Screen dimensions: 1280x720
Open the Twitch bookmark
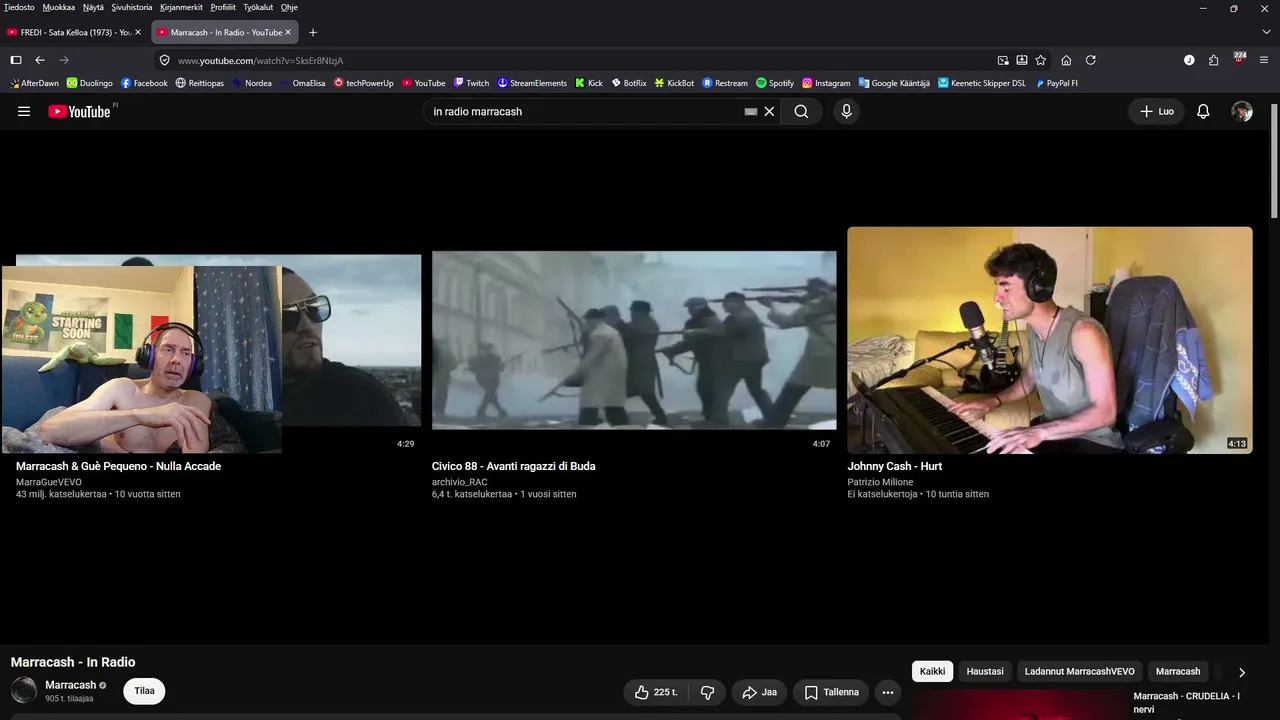pos(471,83)
